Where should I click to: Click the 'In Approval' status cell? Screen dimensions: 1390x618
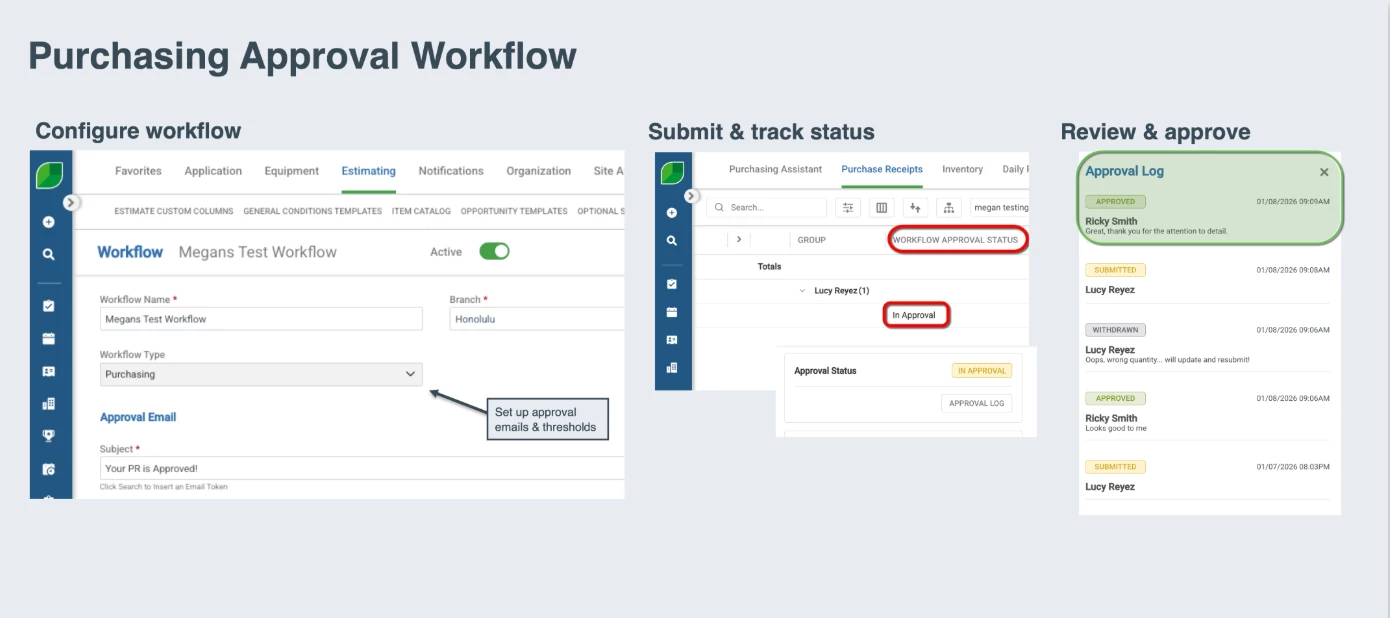(915, 315)
